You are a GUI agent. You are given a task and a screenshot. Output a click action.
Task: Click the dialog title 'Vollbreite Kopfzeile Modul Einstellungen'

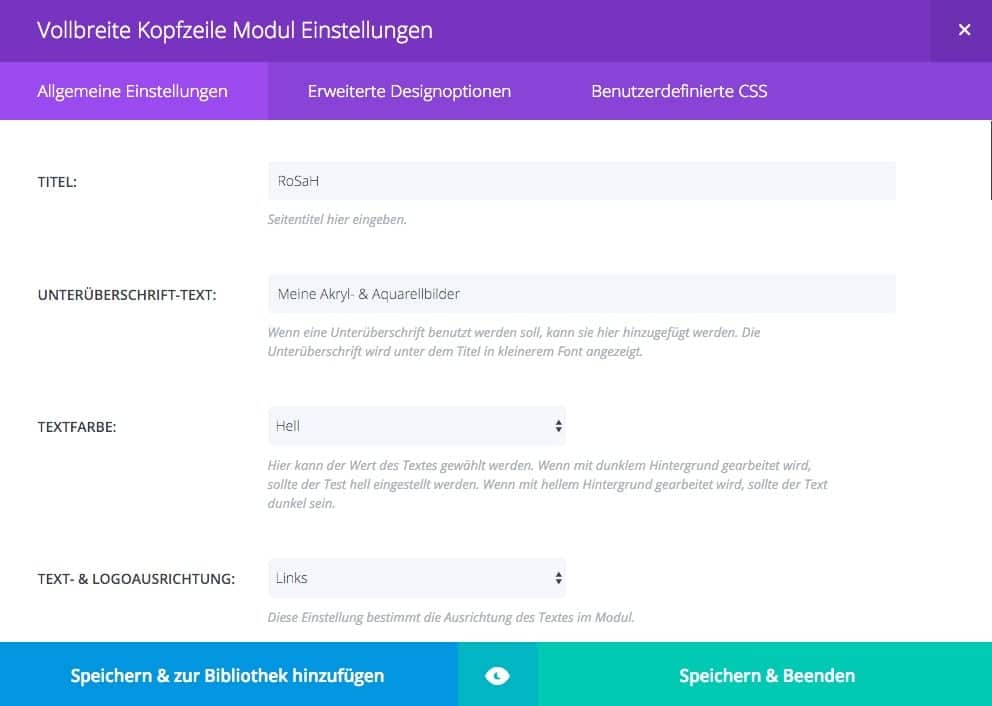point(235,30)
